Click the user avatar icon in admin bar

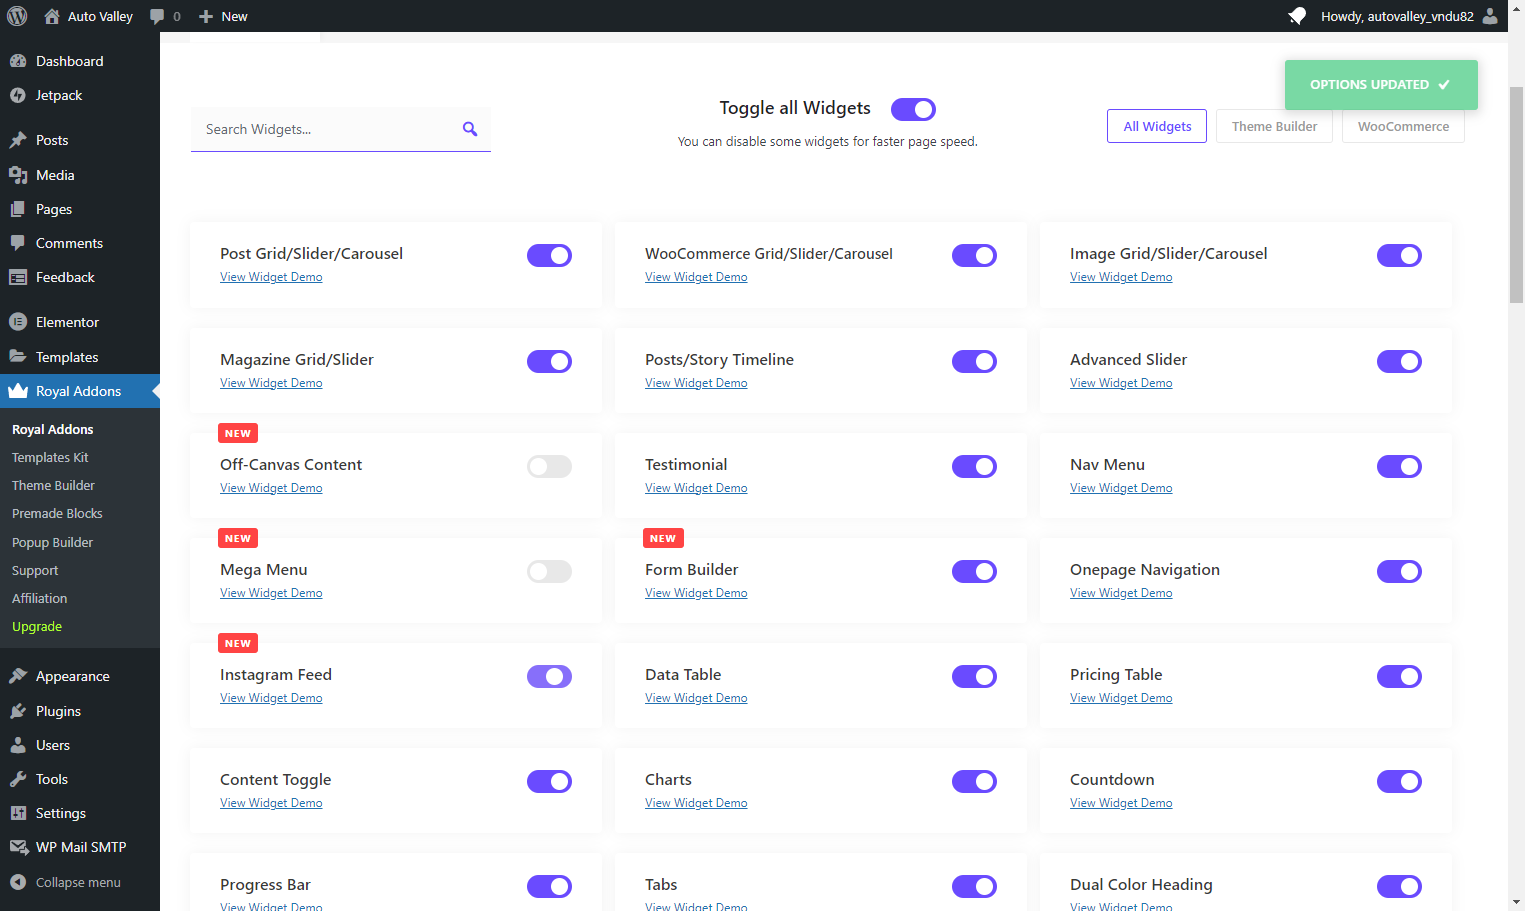coord(1490,16)
